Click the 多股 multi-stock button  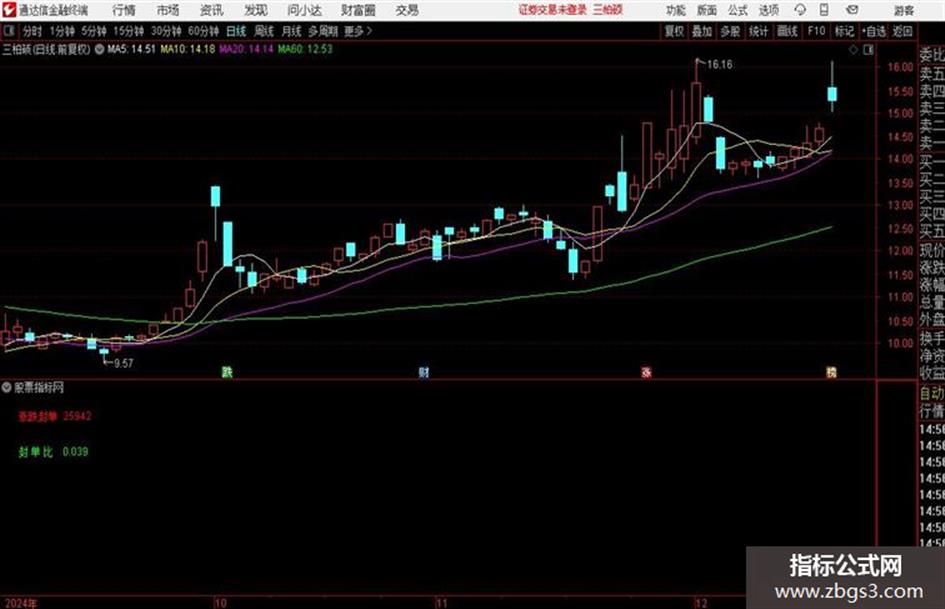point(730,31)
